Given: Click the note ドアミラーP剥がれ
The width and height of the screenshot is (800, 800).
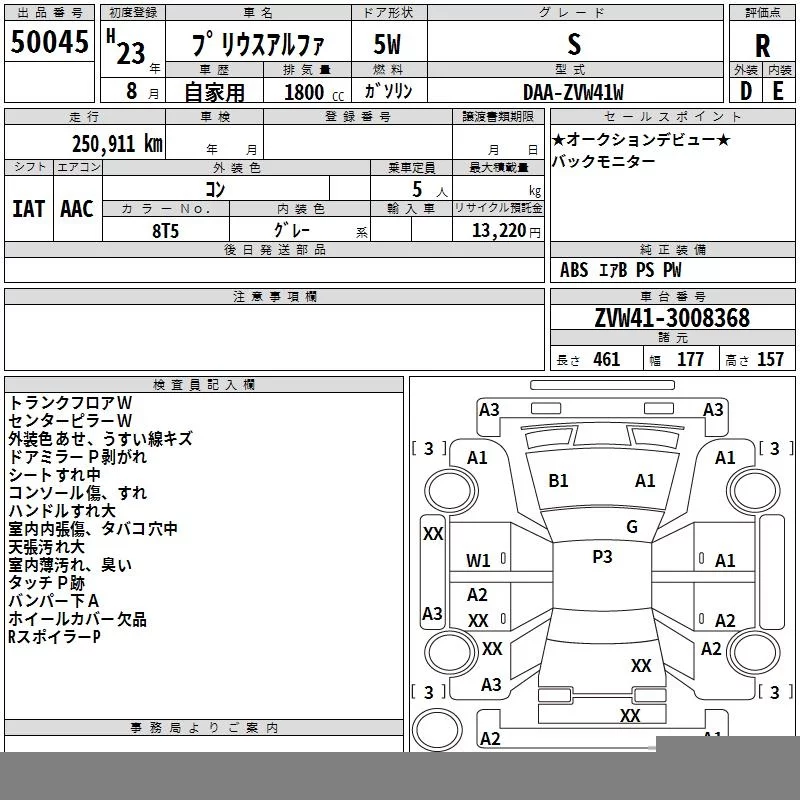Looking at the screenshot, I should point(78,457).
